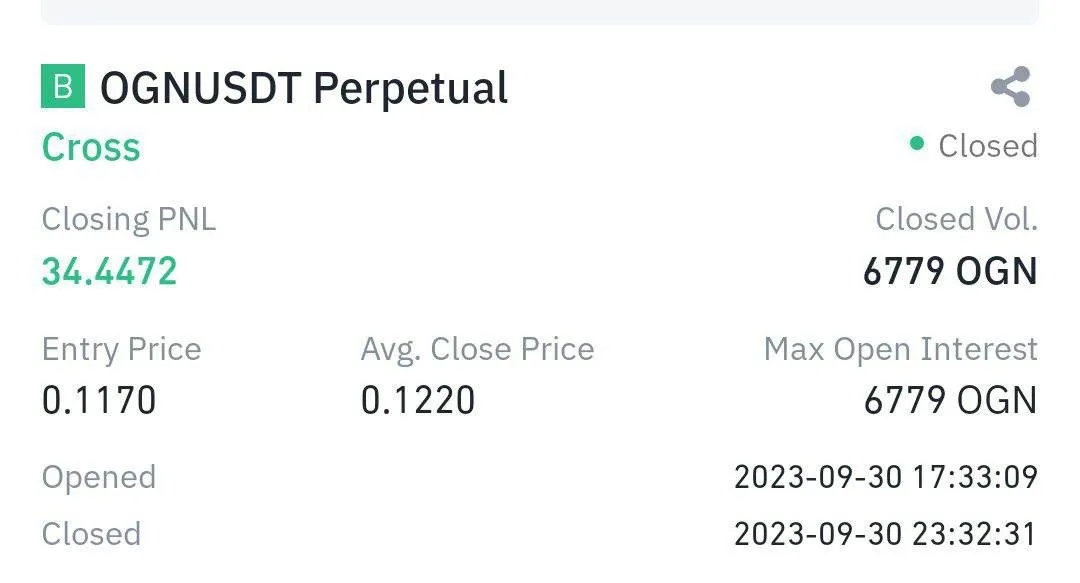Image resolution: width=1080 pixels, height=583 pixels.
Task: Click the Avg. Close Price label
Action: pos(477,349)
